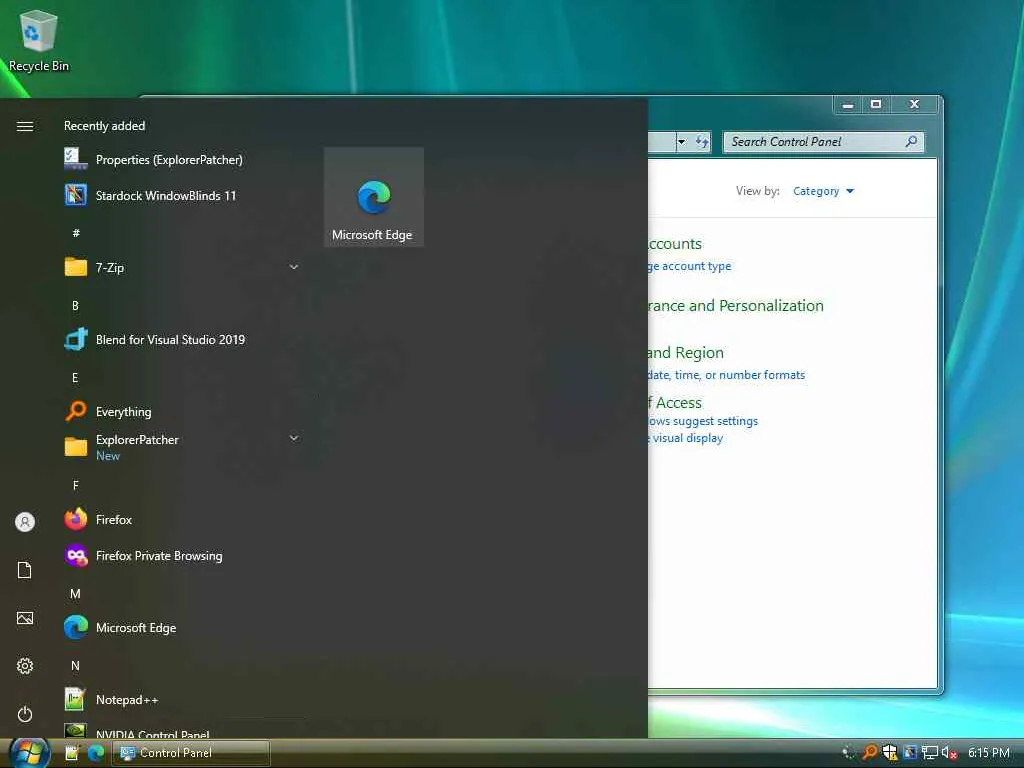Open the account type link in Control Panel
Image resolution: width=1024 pixels, height=768 pixels.
(x=690, y=266)
